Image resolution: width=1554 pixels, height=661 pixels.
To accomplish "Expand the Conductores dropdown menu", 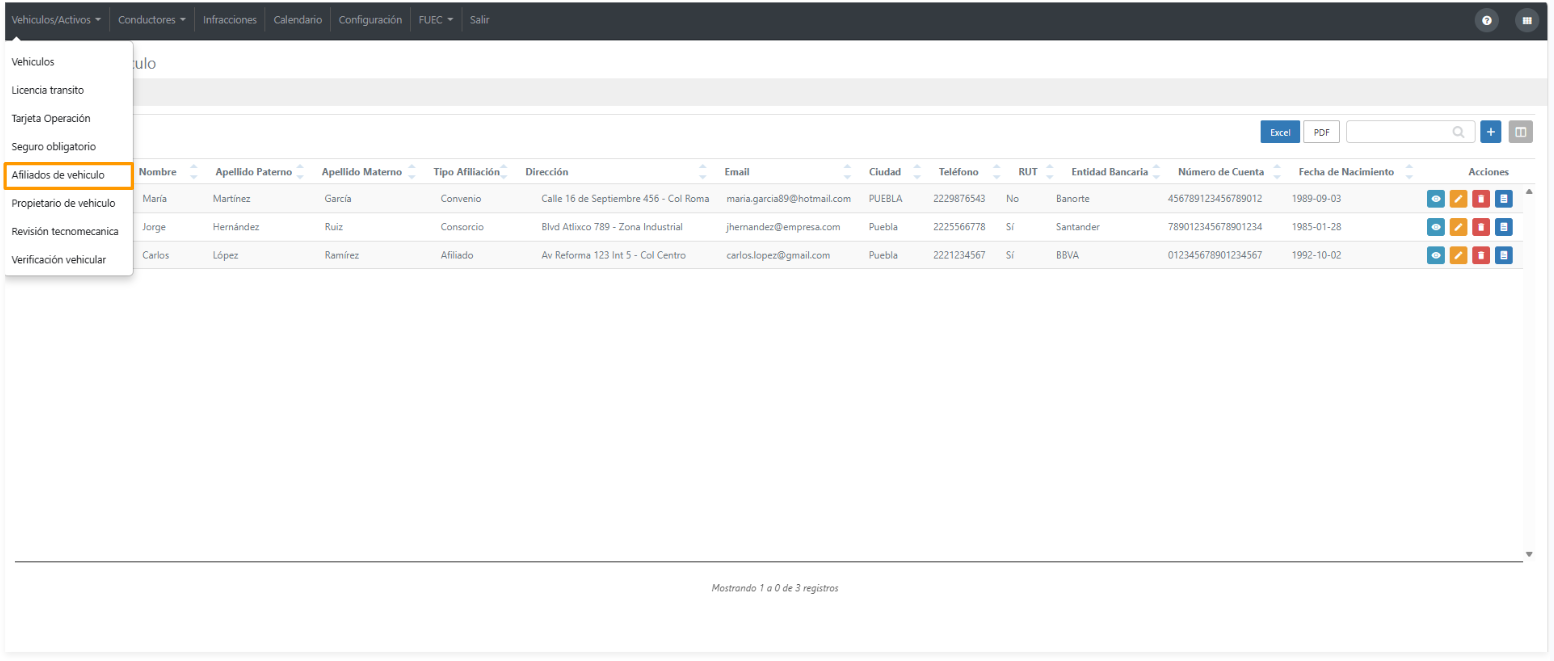I will click(x=152, y=20).
